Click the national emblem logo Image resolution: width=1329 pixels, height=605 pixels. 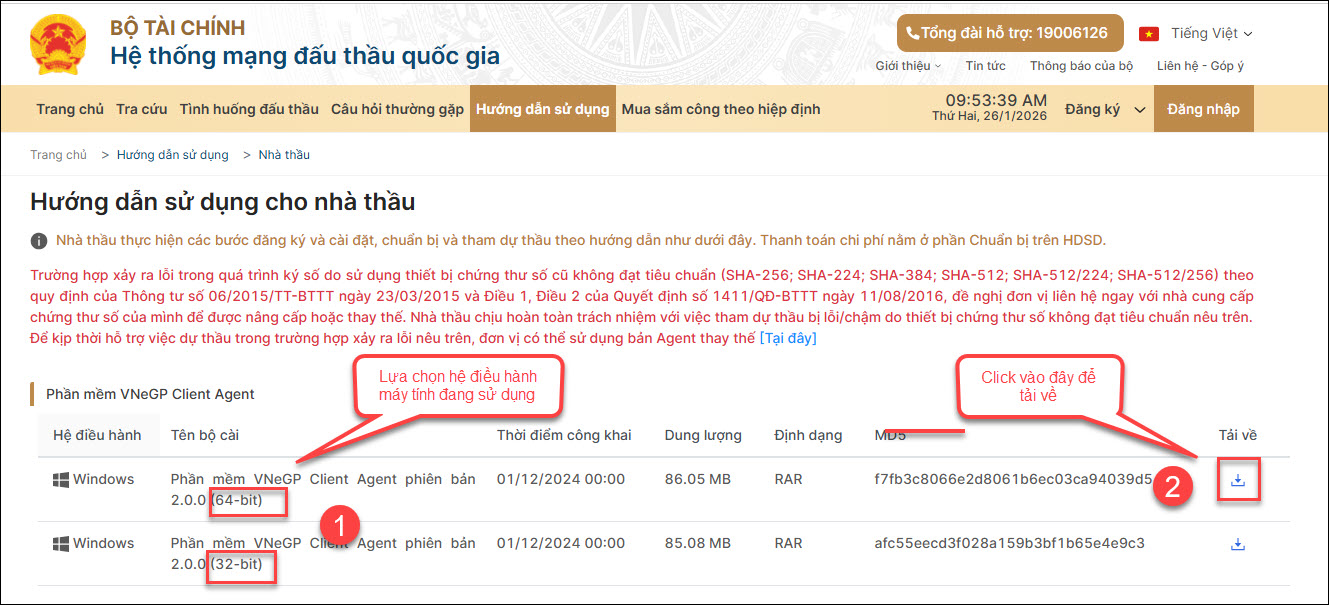[59, 44]
